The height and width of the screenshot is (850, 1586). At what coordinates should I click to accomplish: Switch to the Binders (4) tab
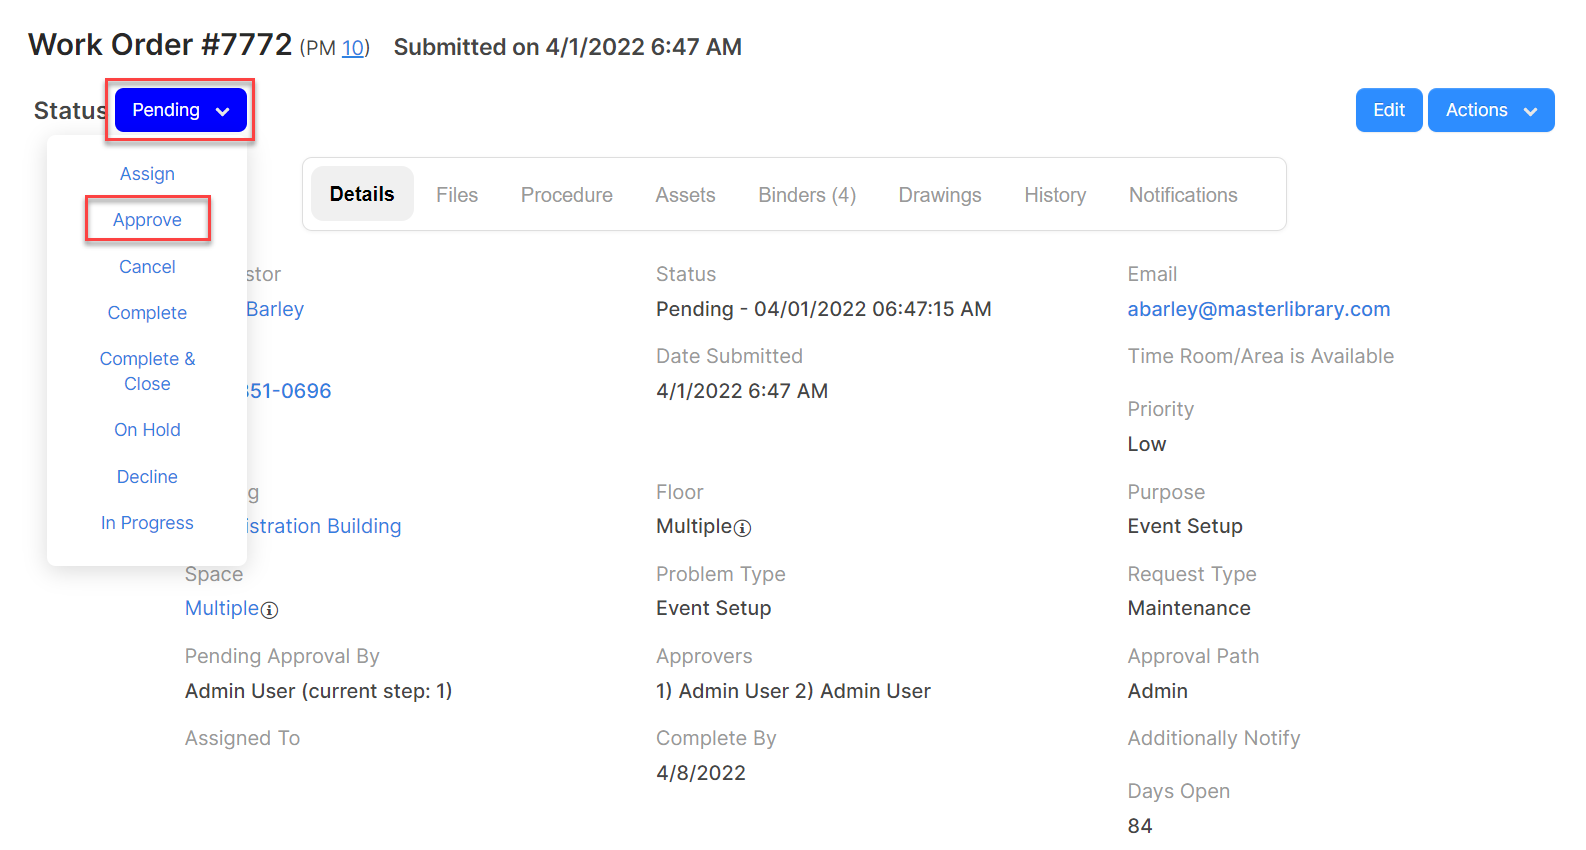pos(807,195)
